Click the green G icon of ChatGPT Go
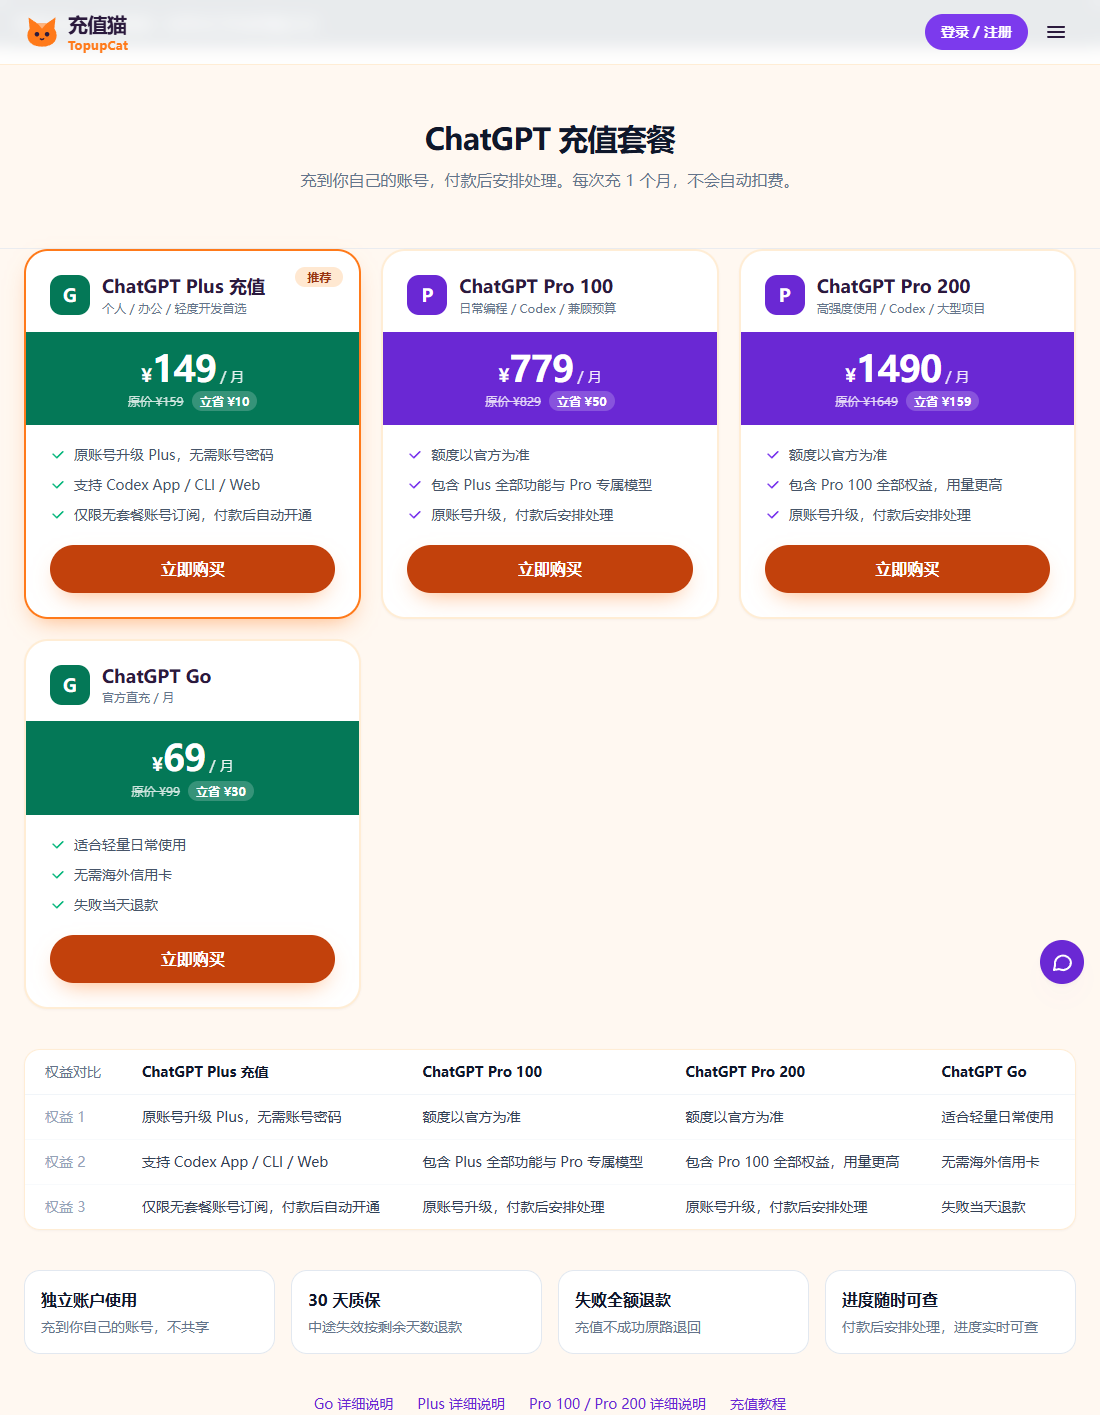This screenshot has height=1415, width=1100. click(70, 685)
